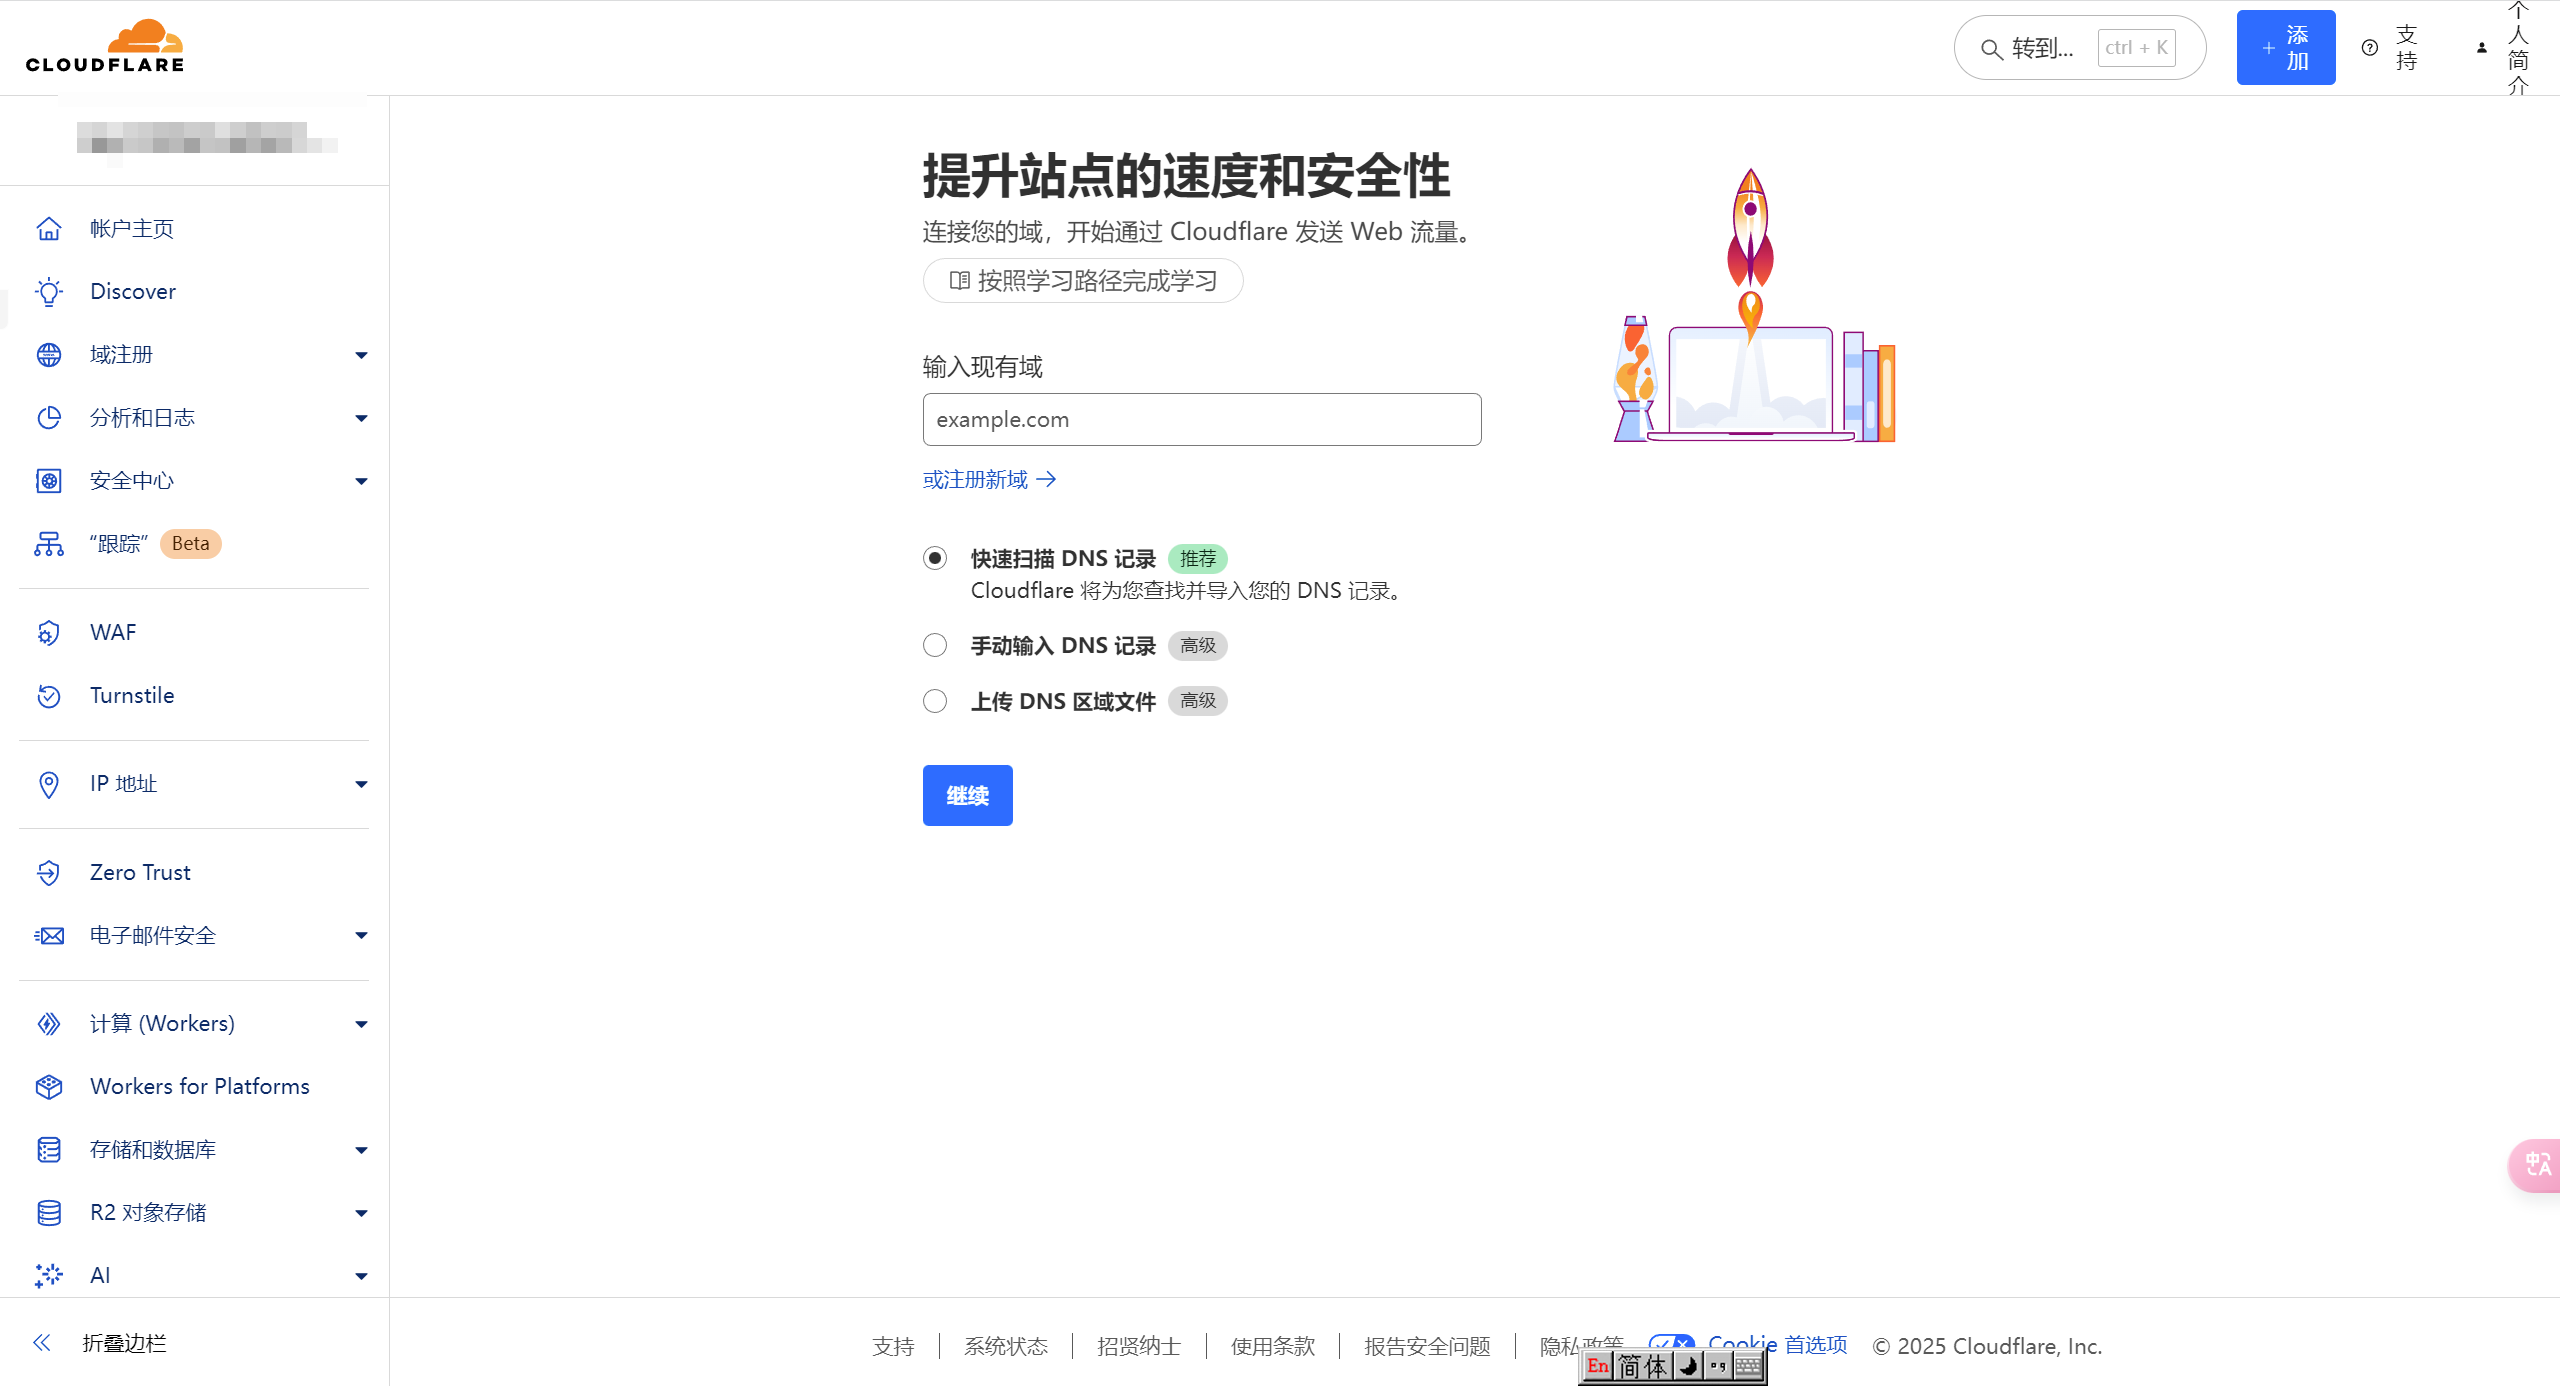Click the Cloudflare logo
Viewport: 2560px width, 1386px height.
tap(105, 47)
